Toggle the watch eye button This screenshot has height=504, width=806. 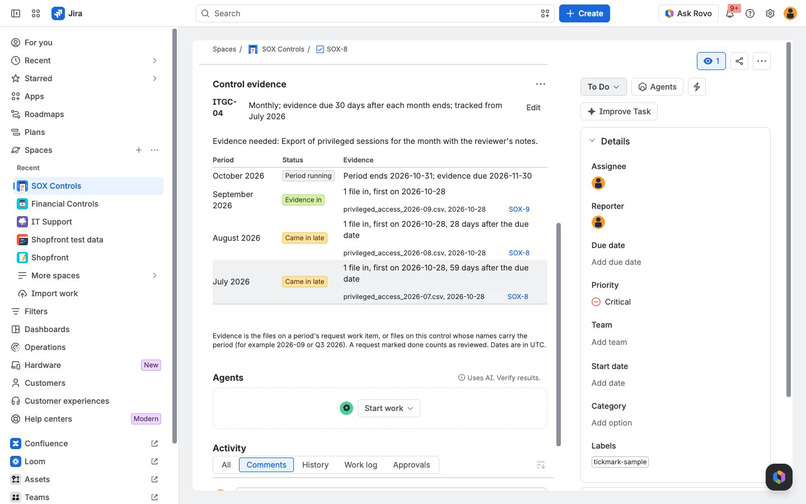coord(711,61)
